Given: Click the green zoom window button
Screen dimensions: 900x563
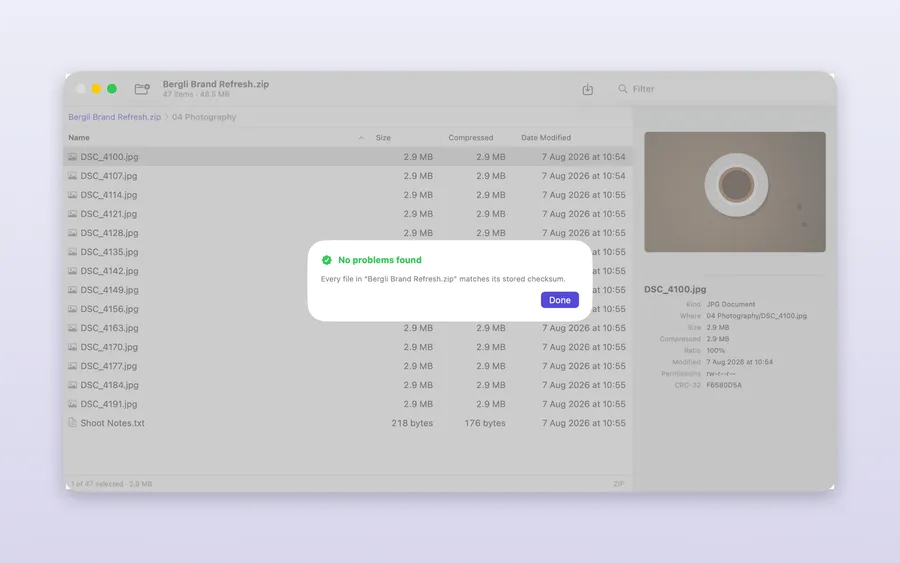Looking at the screenshot, I should tap(112, 88).
